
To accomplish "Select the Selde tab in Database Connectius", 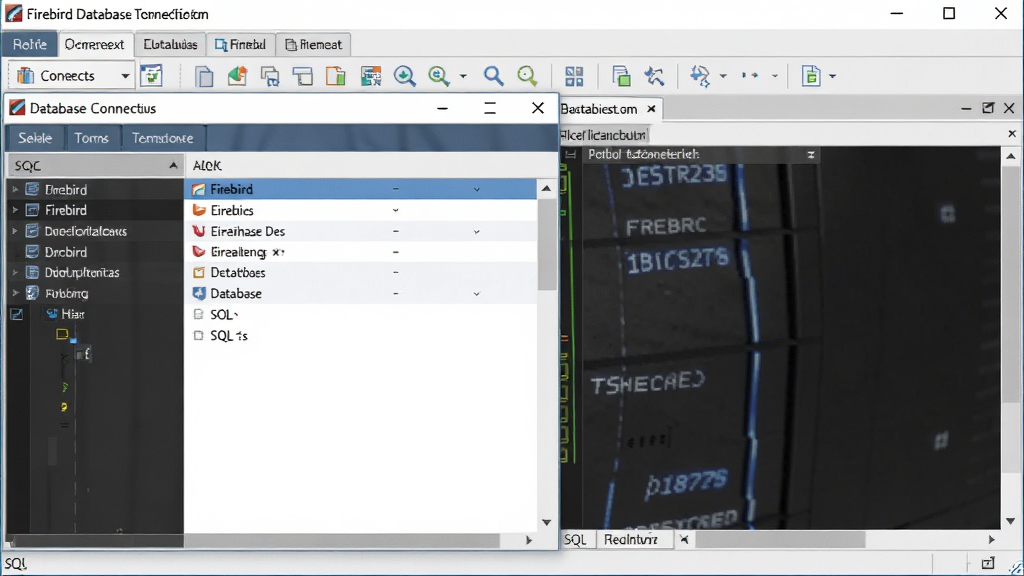I will [x=35, y=138].
